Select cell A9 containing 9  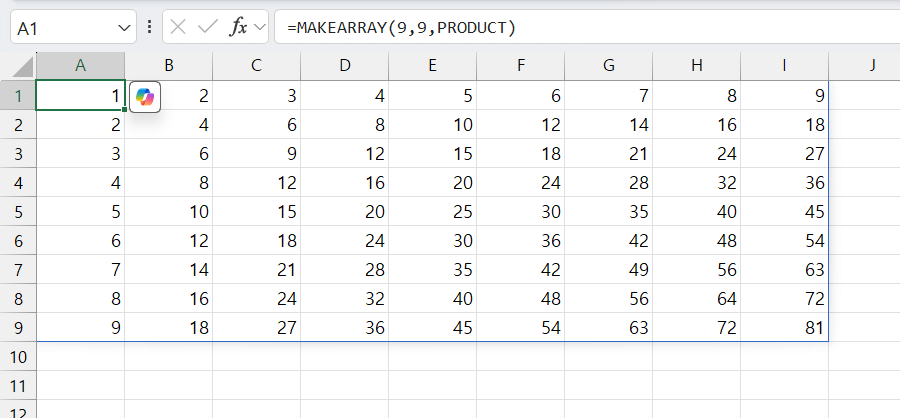[80, 327]
